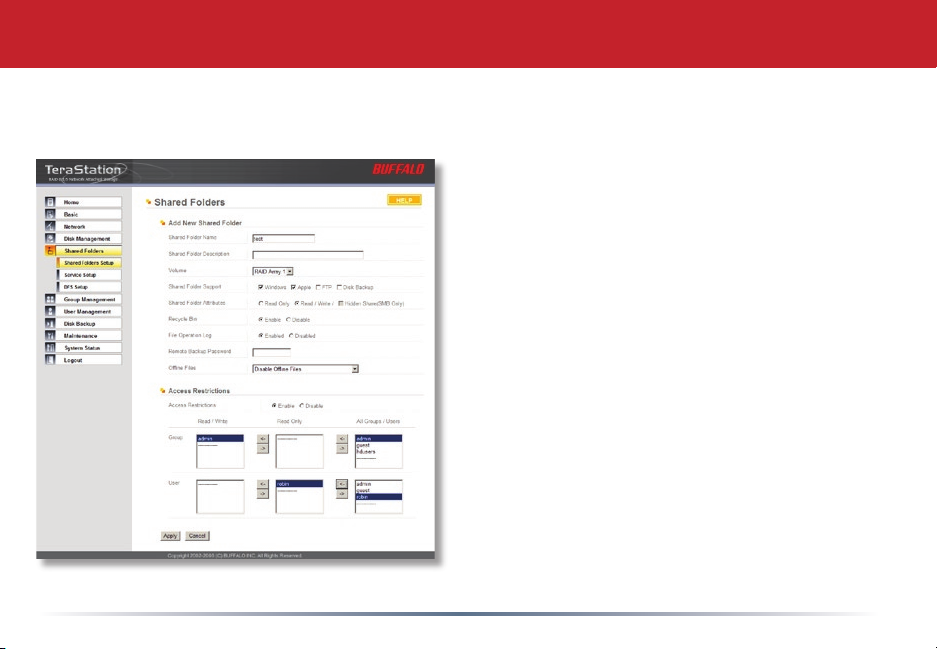Select Enable for Recycle Bin
Screen dimensions: 937x649
[261, 320]
